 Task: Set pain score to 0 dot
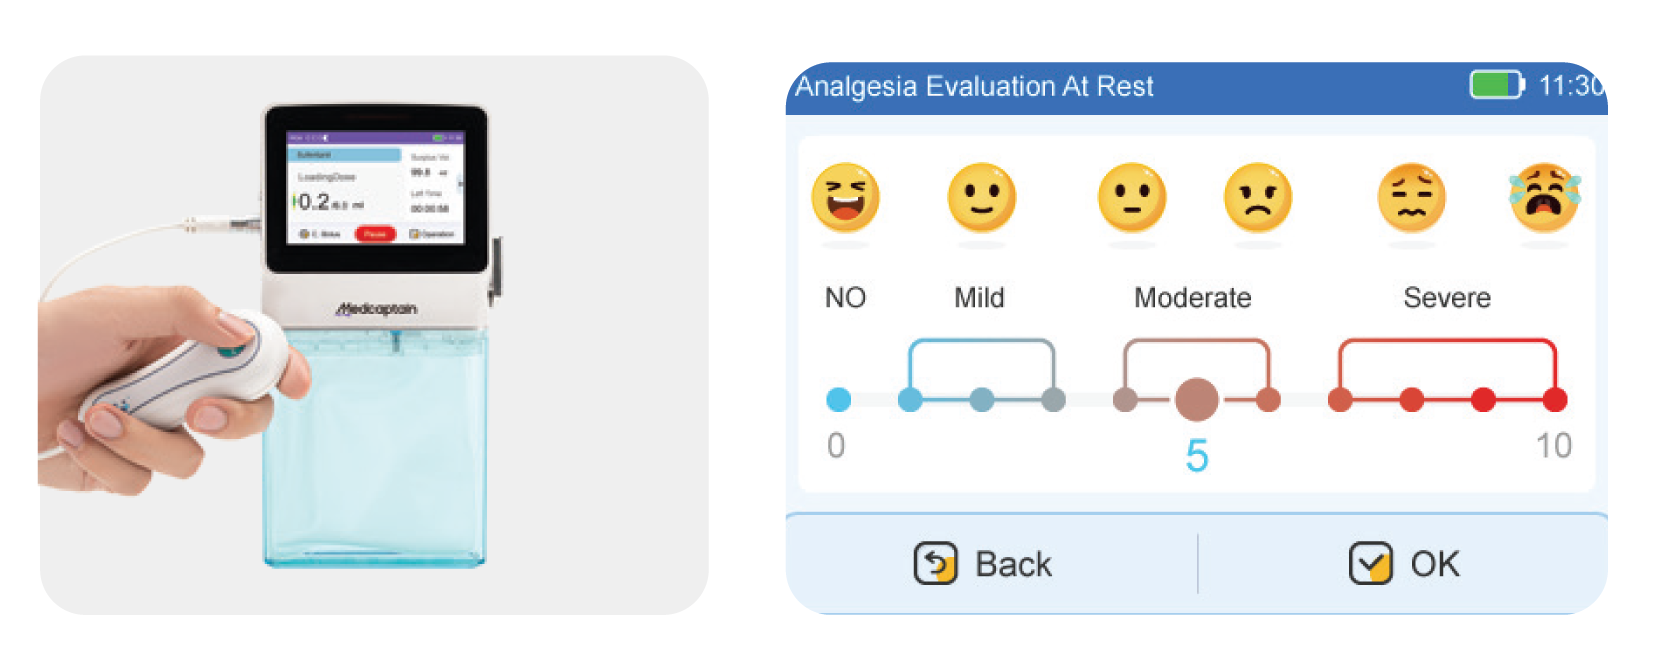point(839,400)
